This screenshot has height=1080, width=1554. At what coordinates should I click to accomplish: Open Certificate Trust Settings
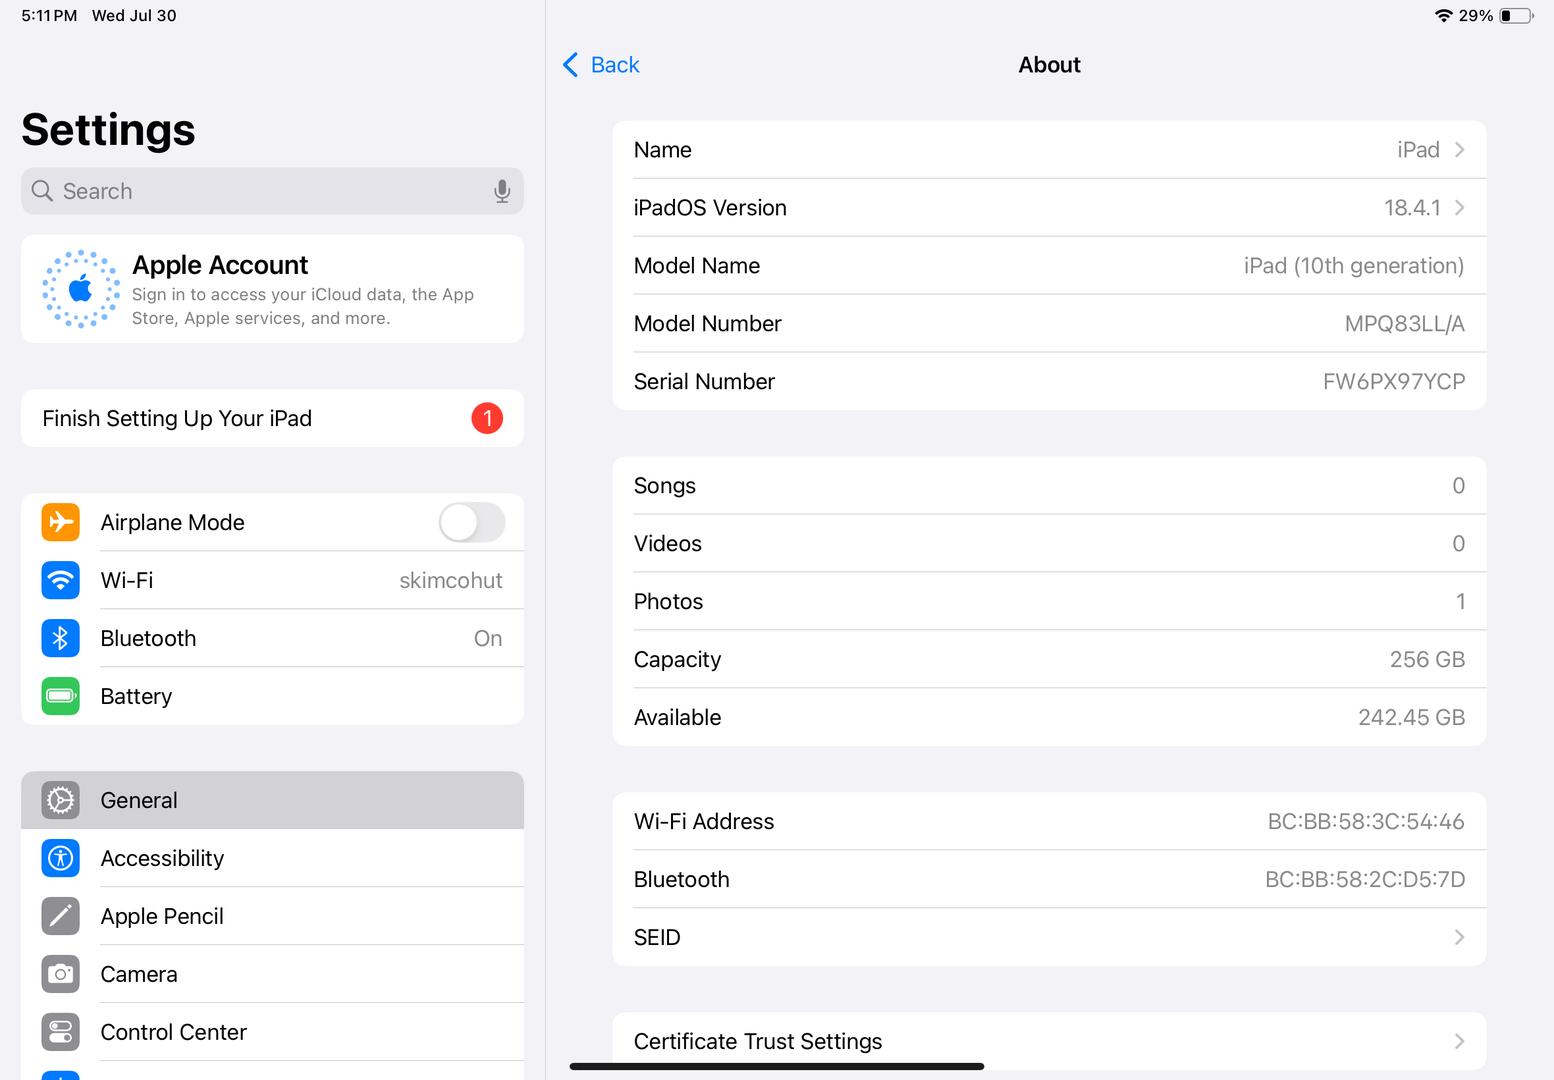click(1049, 1042)
